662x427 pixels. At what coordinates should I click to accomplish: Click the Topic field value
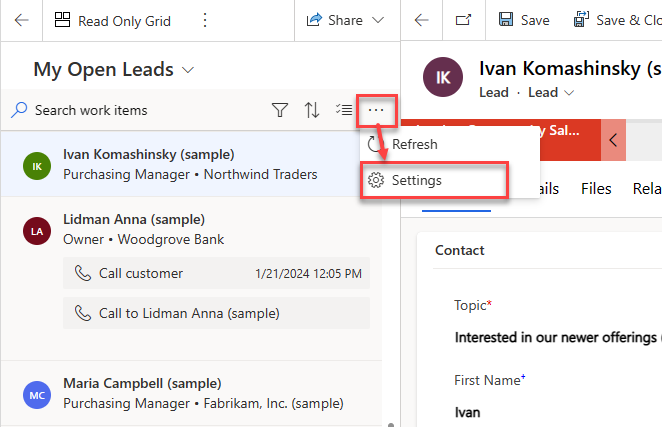pos(558,337)
